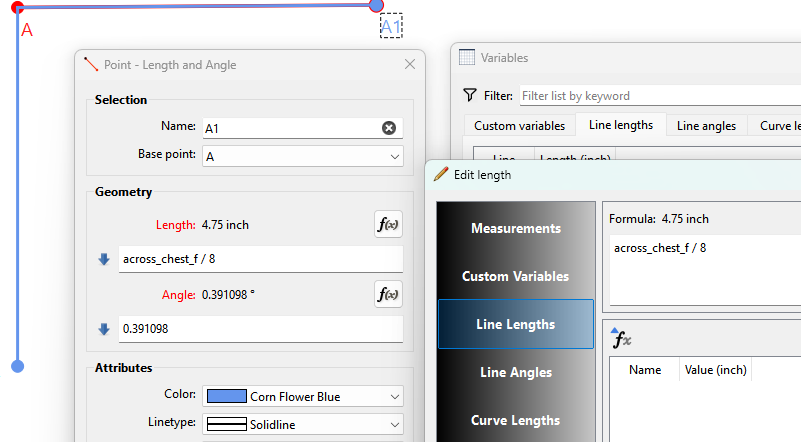Expand the angle formula field arrow

coord(104,329)
